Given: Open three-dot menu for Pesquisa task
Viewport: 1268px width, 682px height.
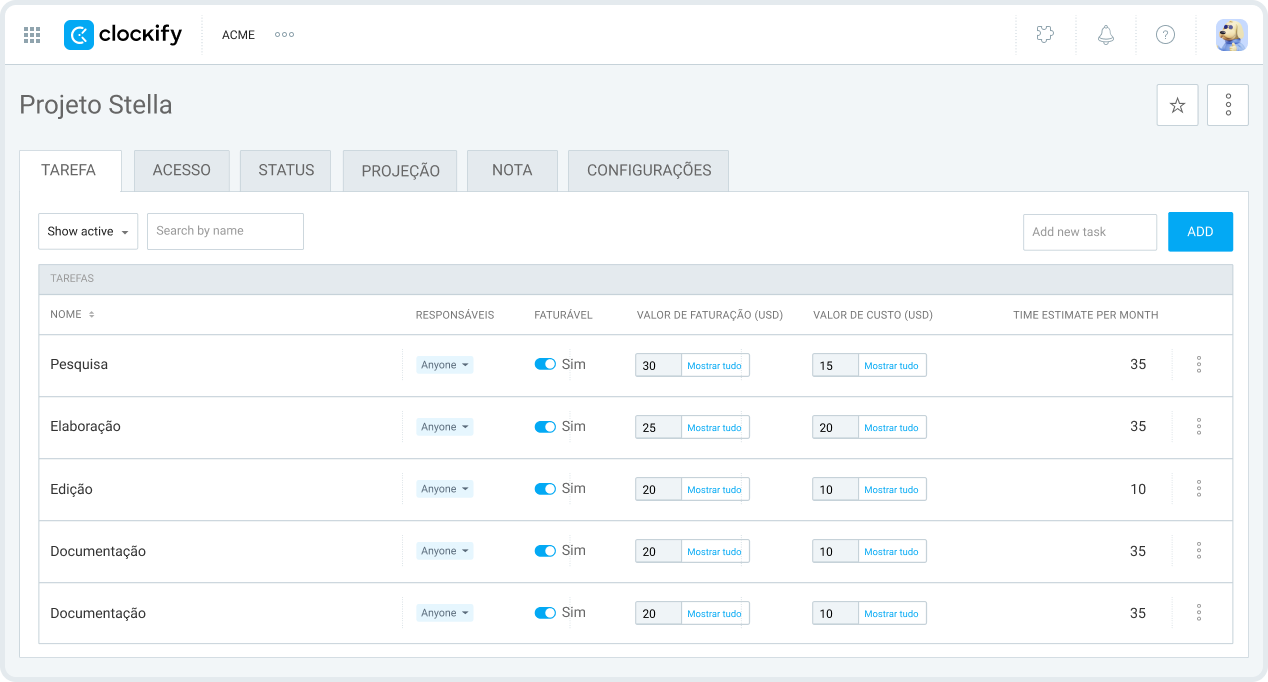Looking at the screenshot, I should (x=1198, y=365).
